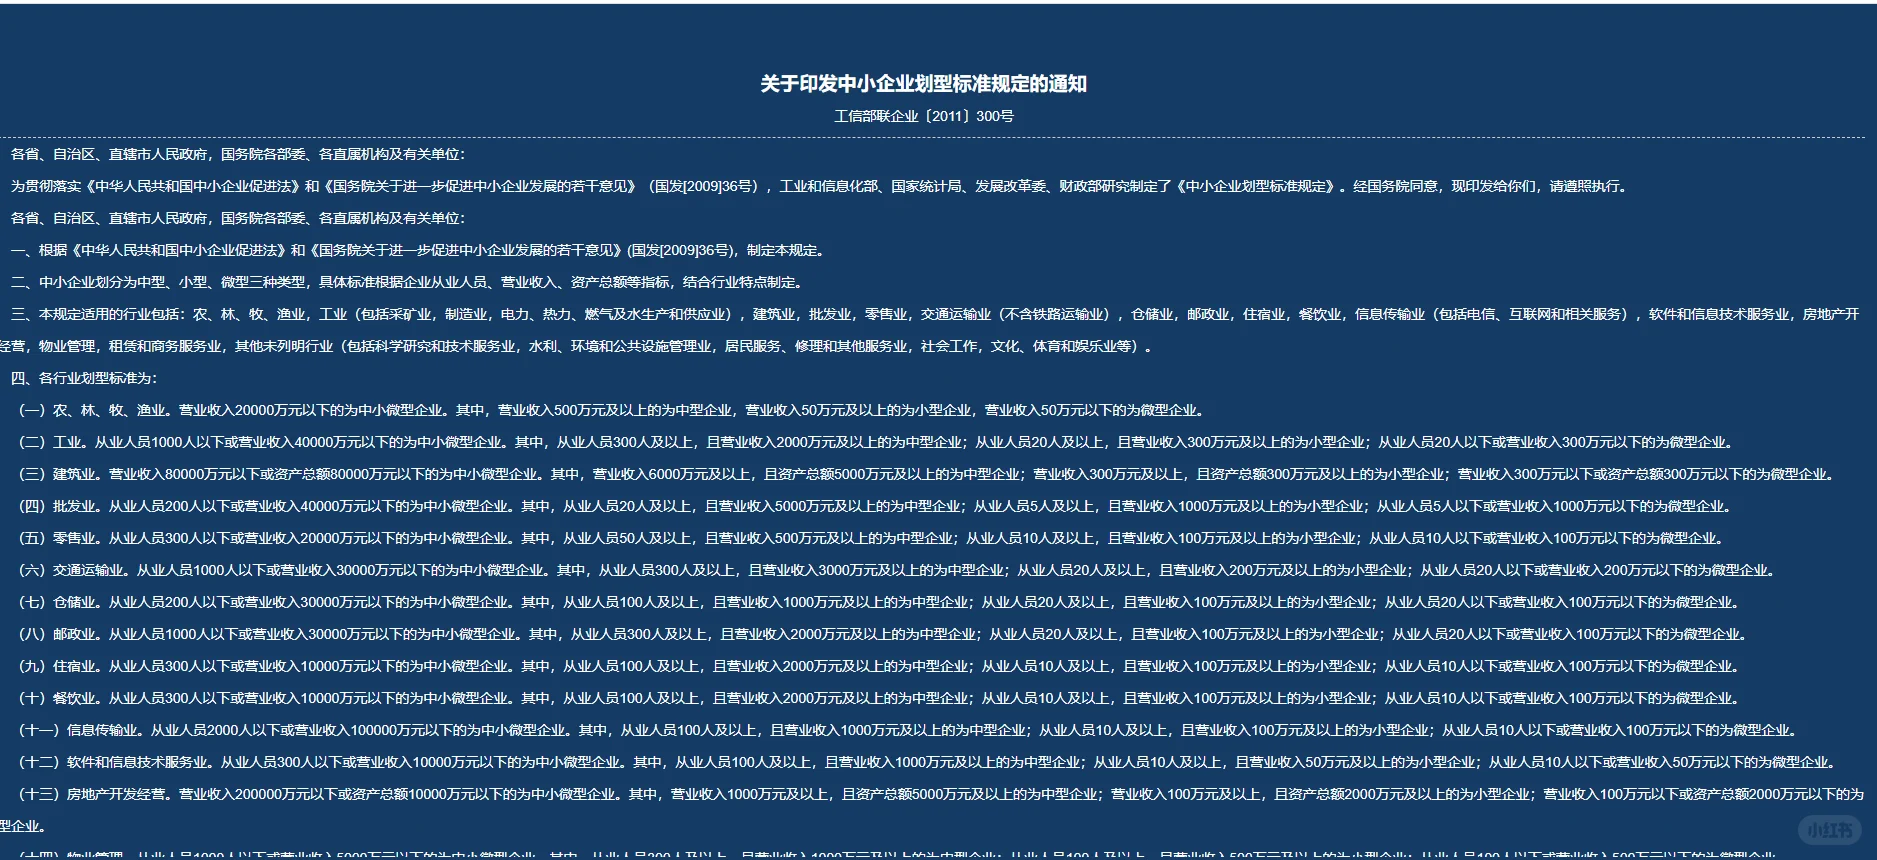
Task: Click the title 关于印发中小企业划型标准规定的通知
Action: tap(923, 84)
